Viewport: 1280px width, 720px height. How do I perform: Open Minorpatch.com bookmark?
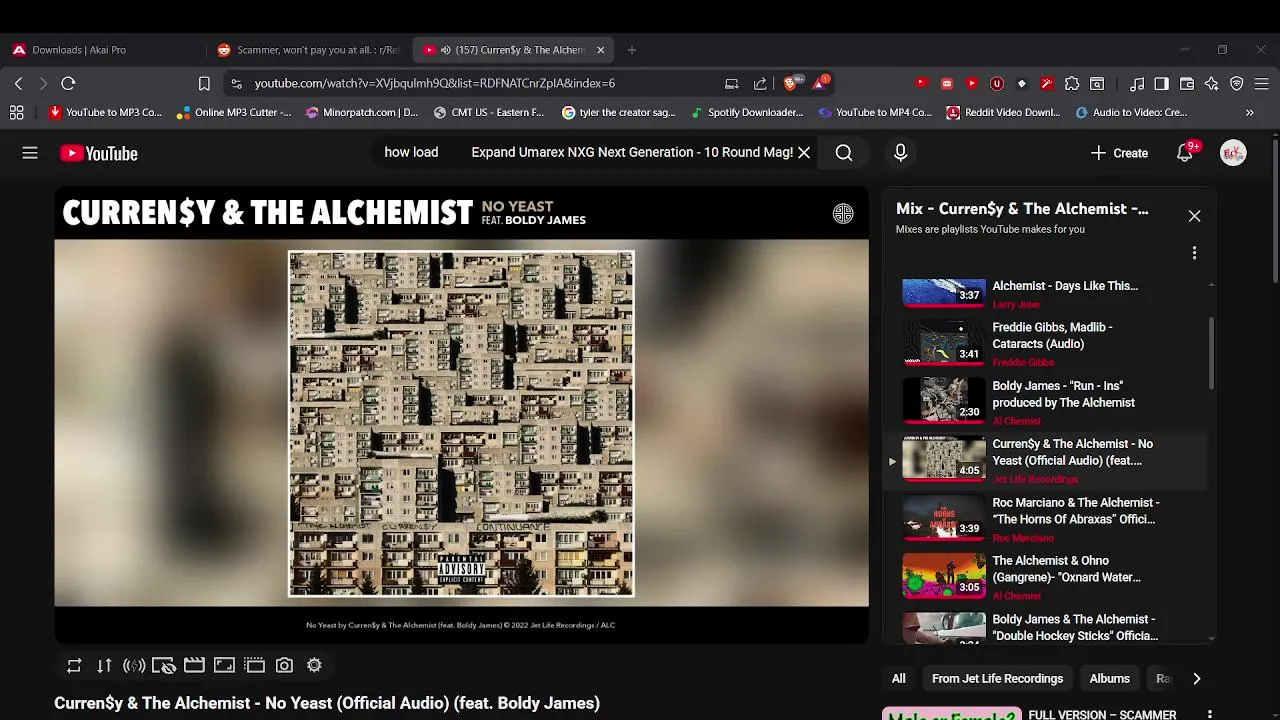click(x=362, y=113)
